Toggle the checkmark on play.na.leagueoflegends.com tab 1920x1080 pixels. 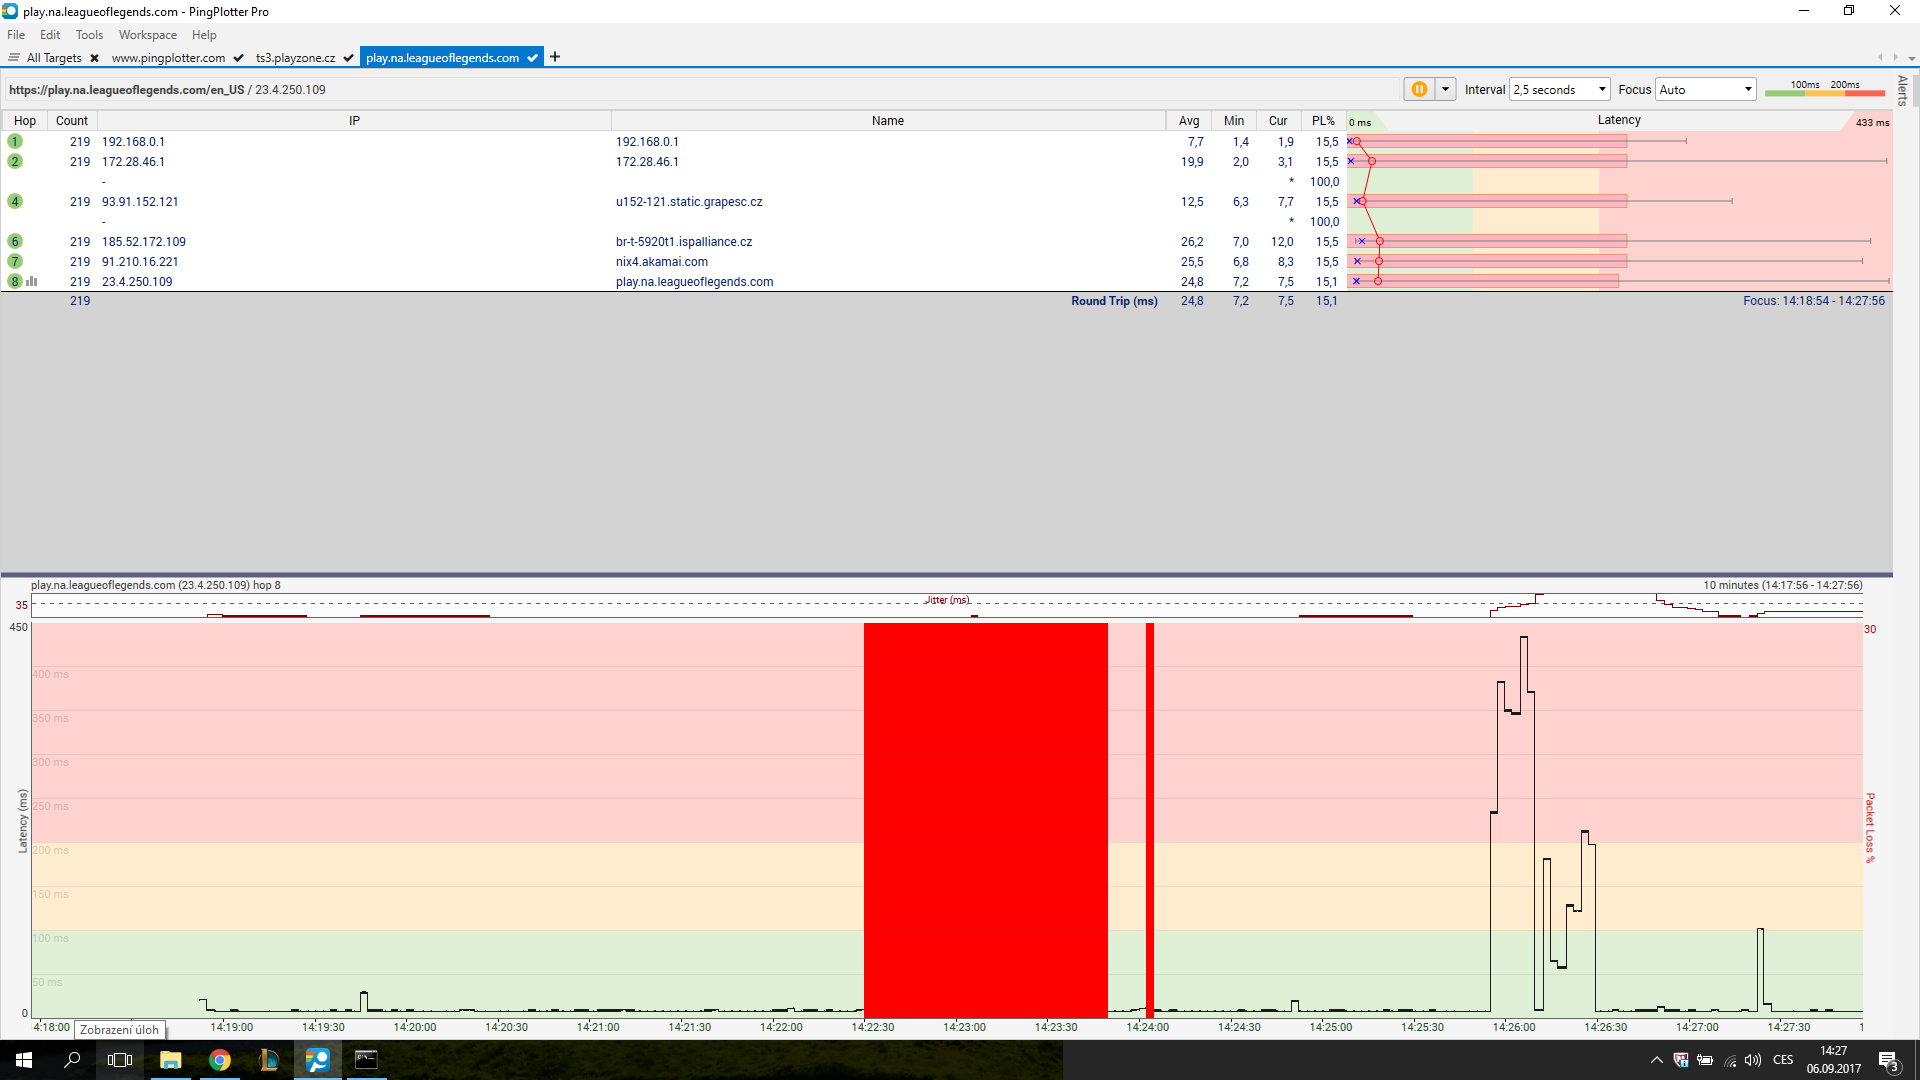point(533,58)
